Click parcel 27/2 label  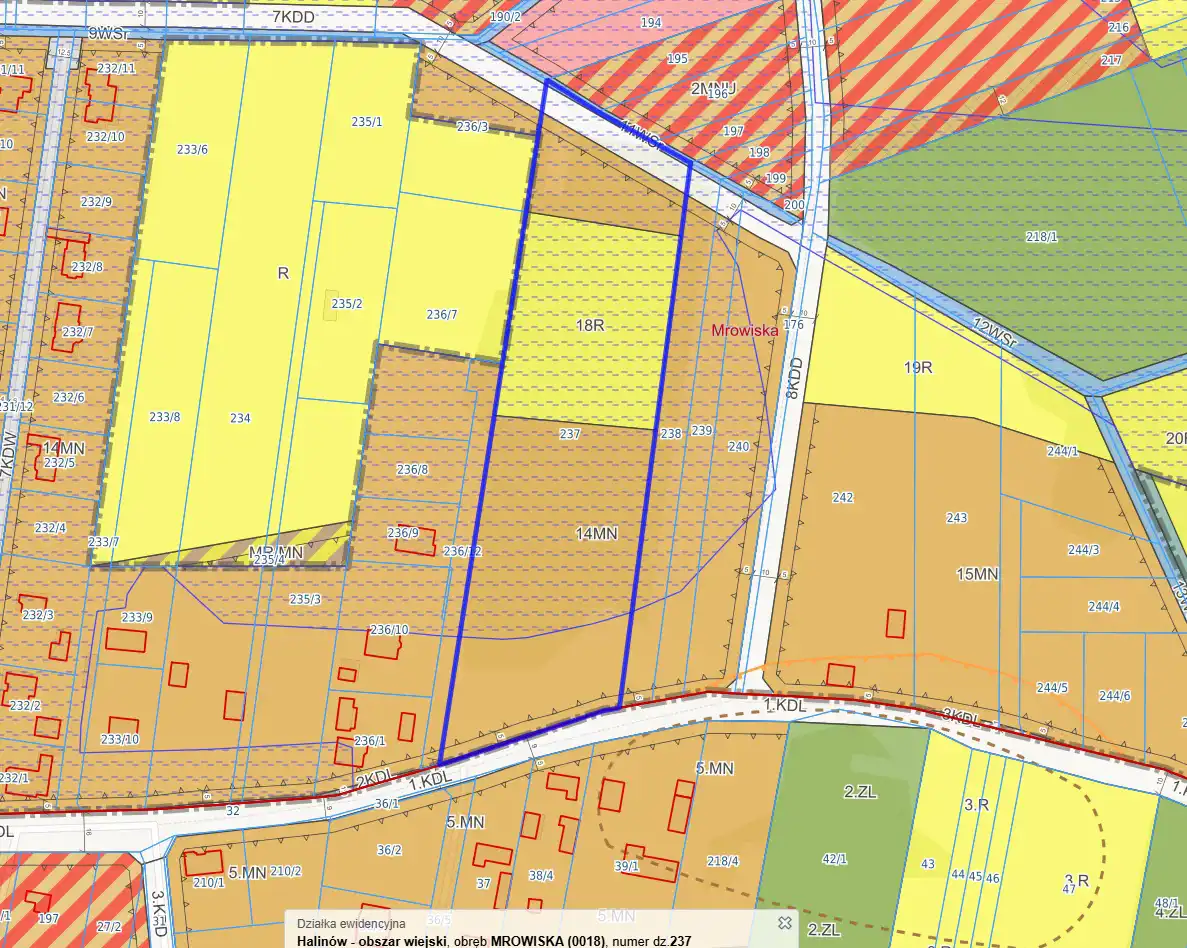[109, 926]
